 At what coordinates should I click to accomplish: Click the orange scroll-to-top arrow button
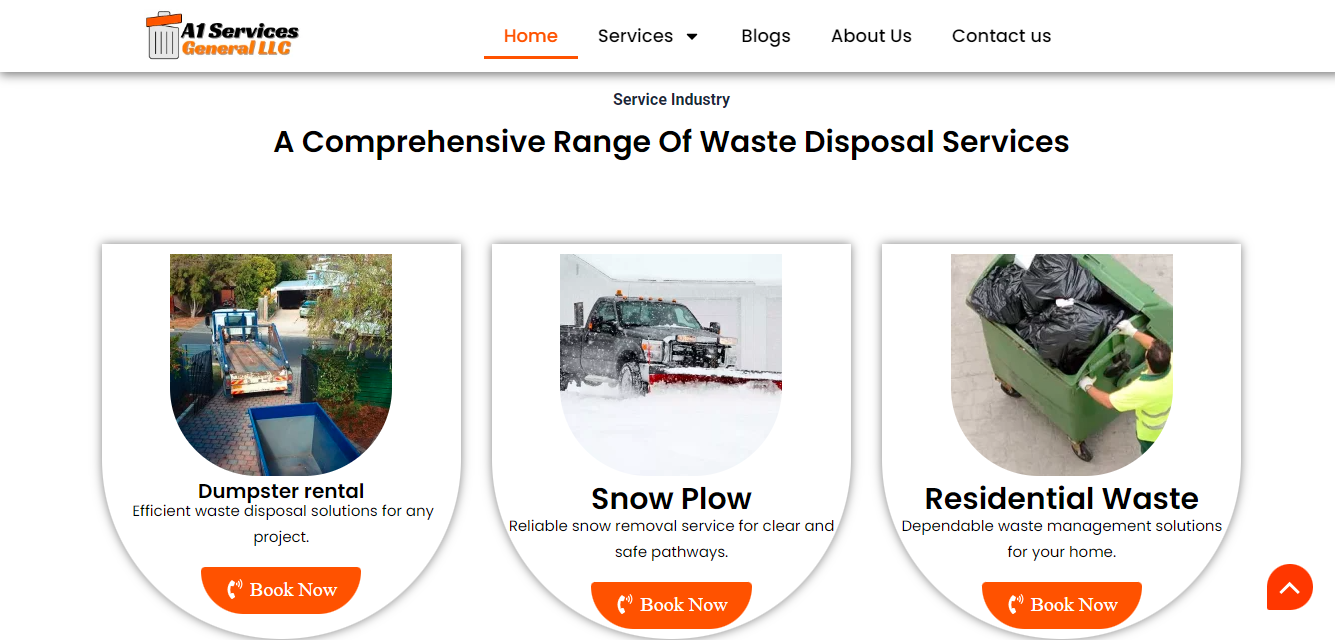[x=1290, y=587]
